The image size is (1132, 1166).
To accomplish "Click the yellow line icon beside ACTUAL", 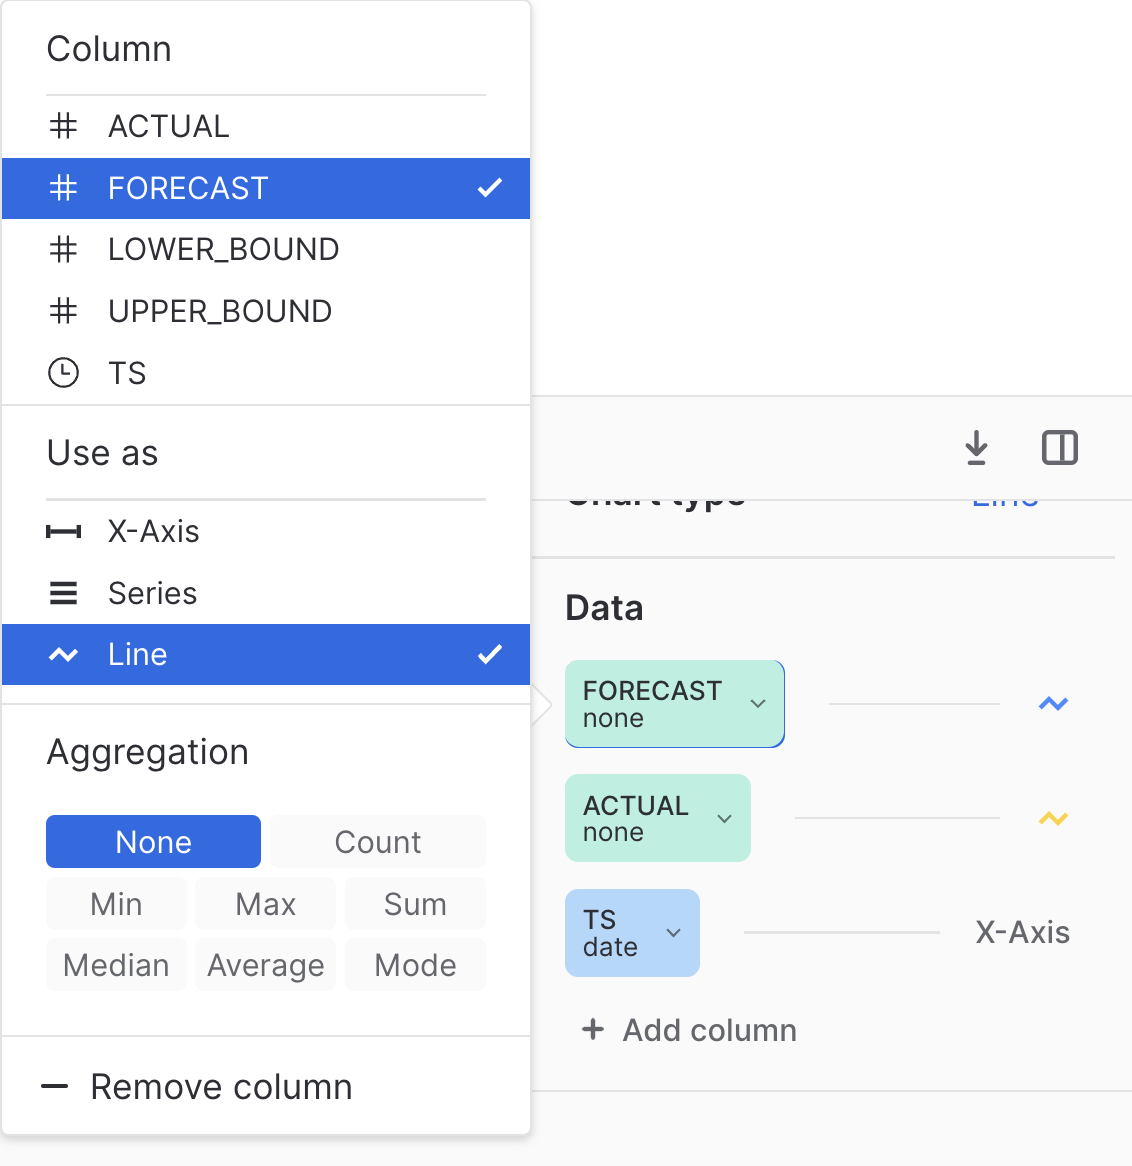I will click(1052, 818).
